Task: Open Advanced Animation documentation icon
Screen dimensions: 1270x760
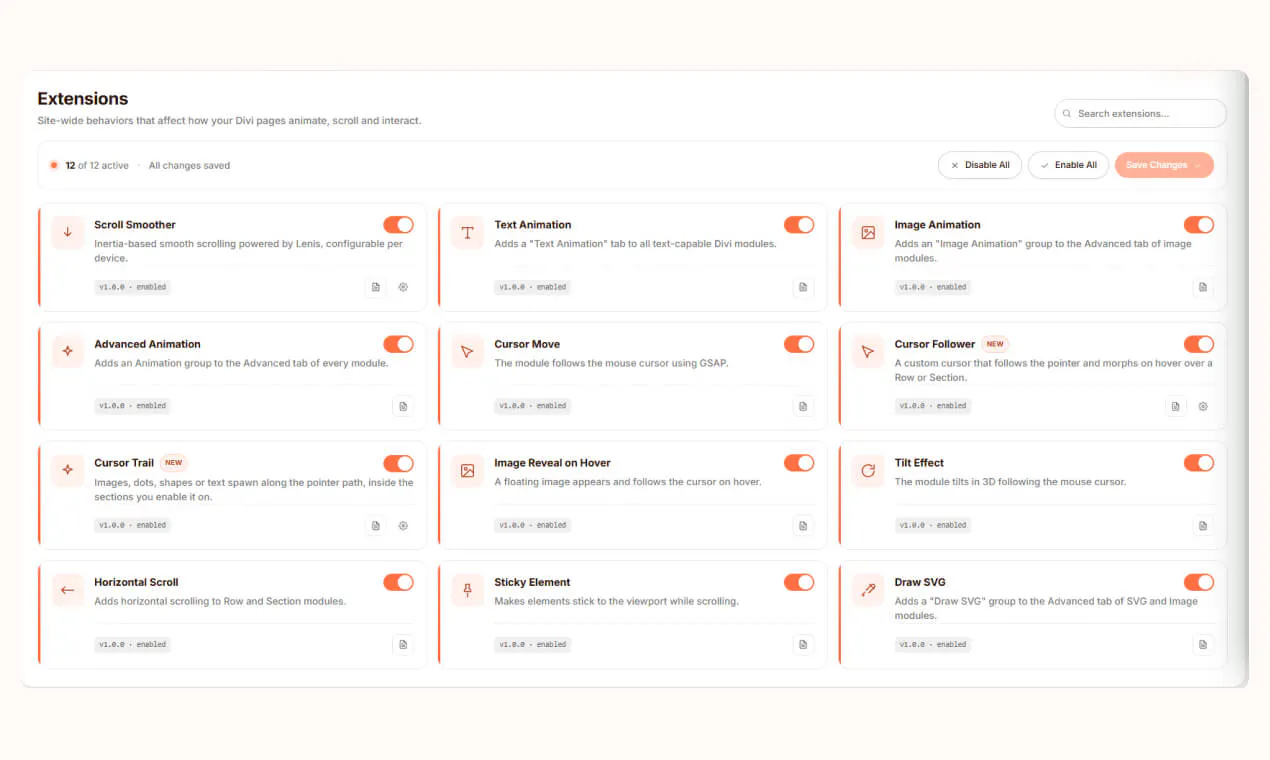Action: (x=403, y=406)
